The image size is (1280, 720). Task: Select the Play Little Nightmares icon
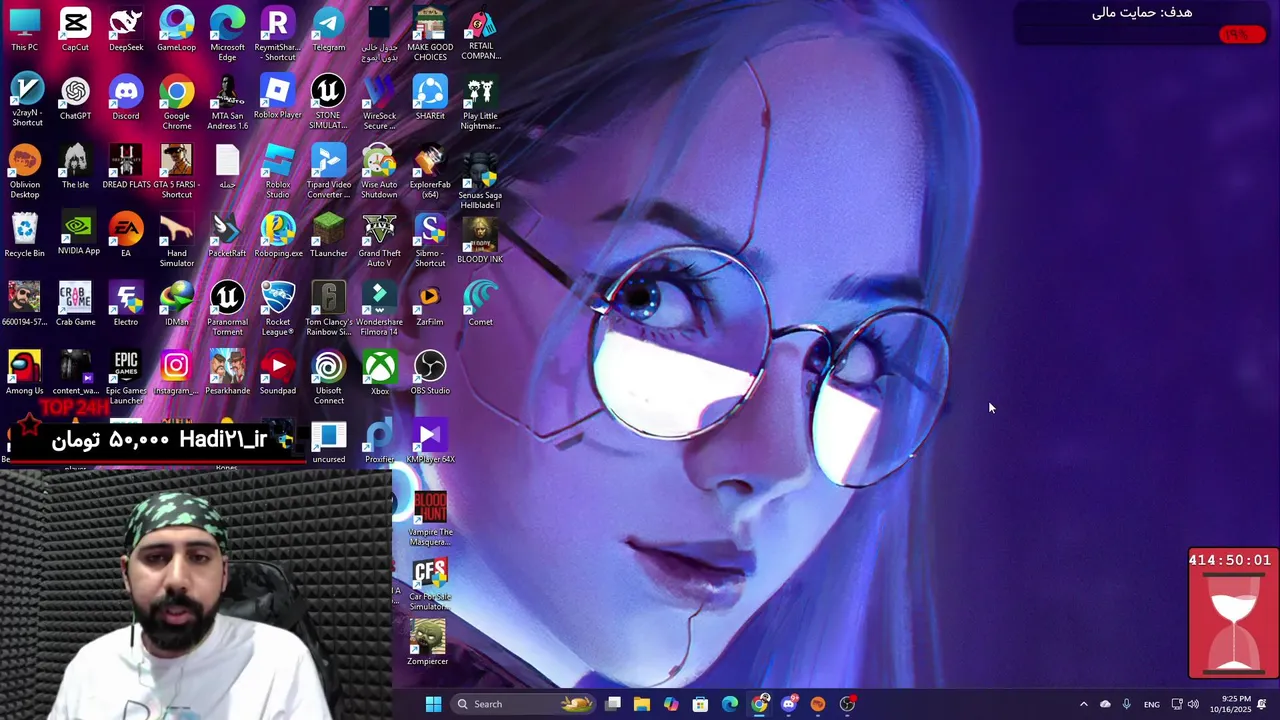click(480, 102)
